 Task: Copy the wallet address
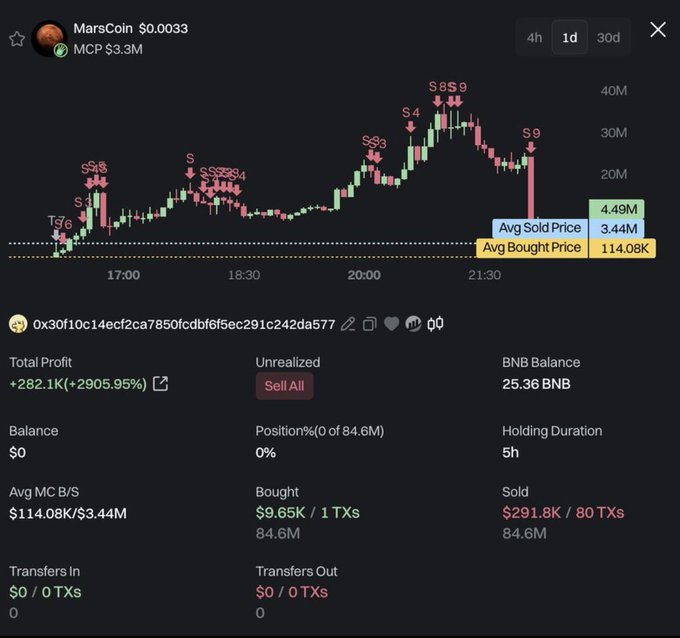(x=369, y=324)
